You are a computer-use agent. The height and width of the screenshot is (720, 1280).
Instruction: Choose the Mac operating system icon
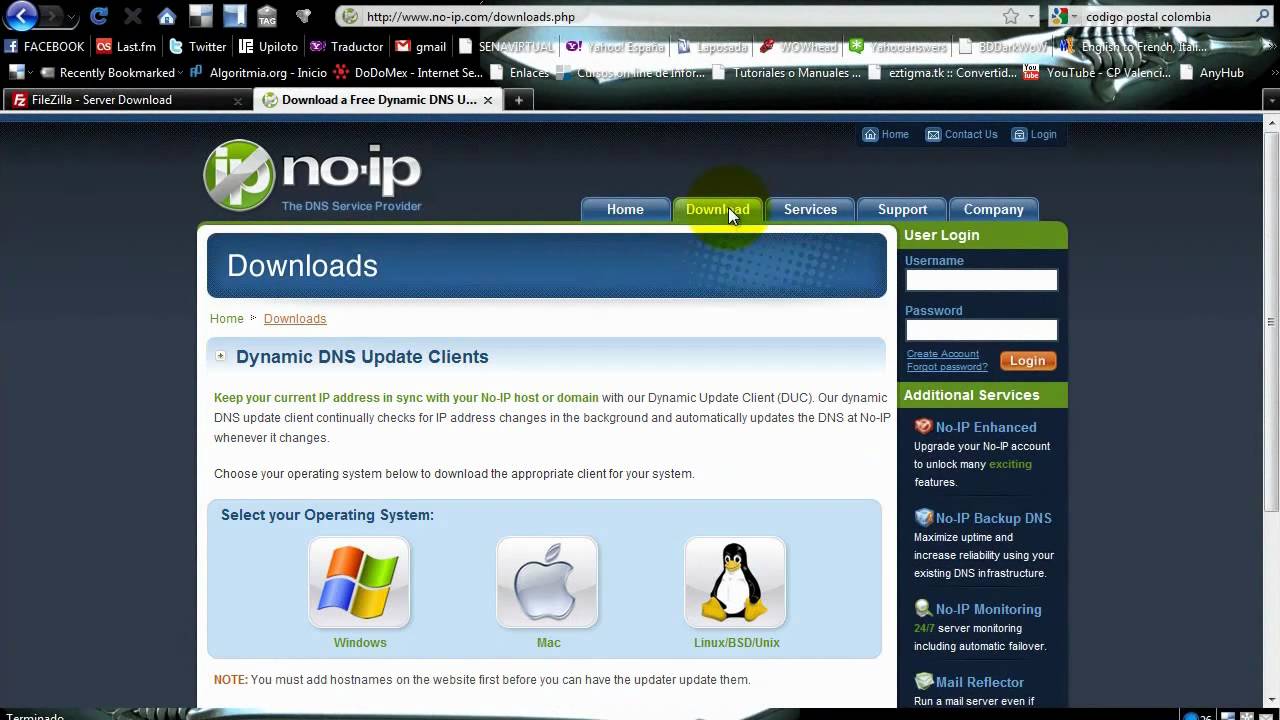547,583
